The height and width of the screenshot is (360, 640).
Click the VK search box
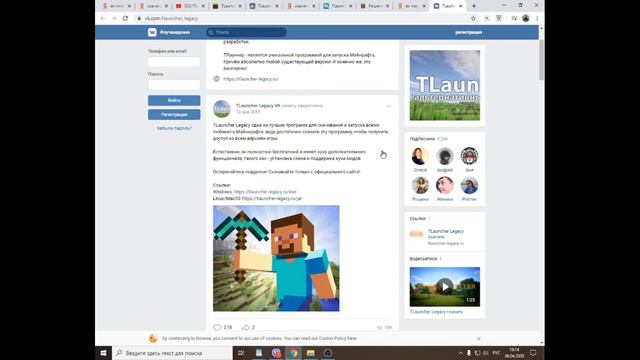(246, 32)
